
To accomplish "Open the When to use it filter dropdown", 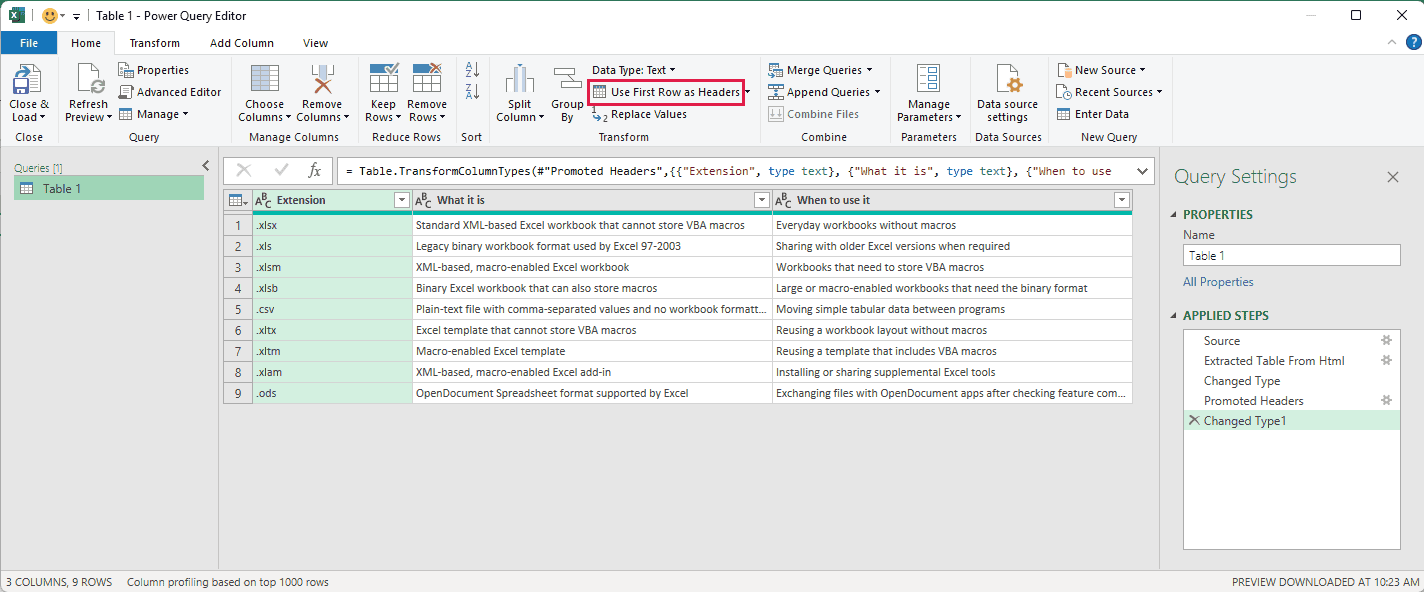I will pos(1121,200).
